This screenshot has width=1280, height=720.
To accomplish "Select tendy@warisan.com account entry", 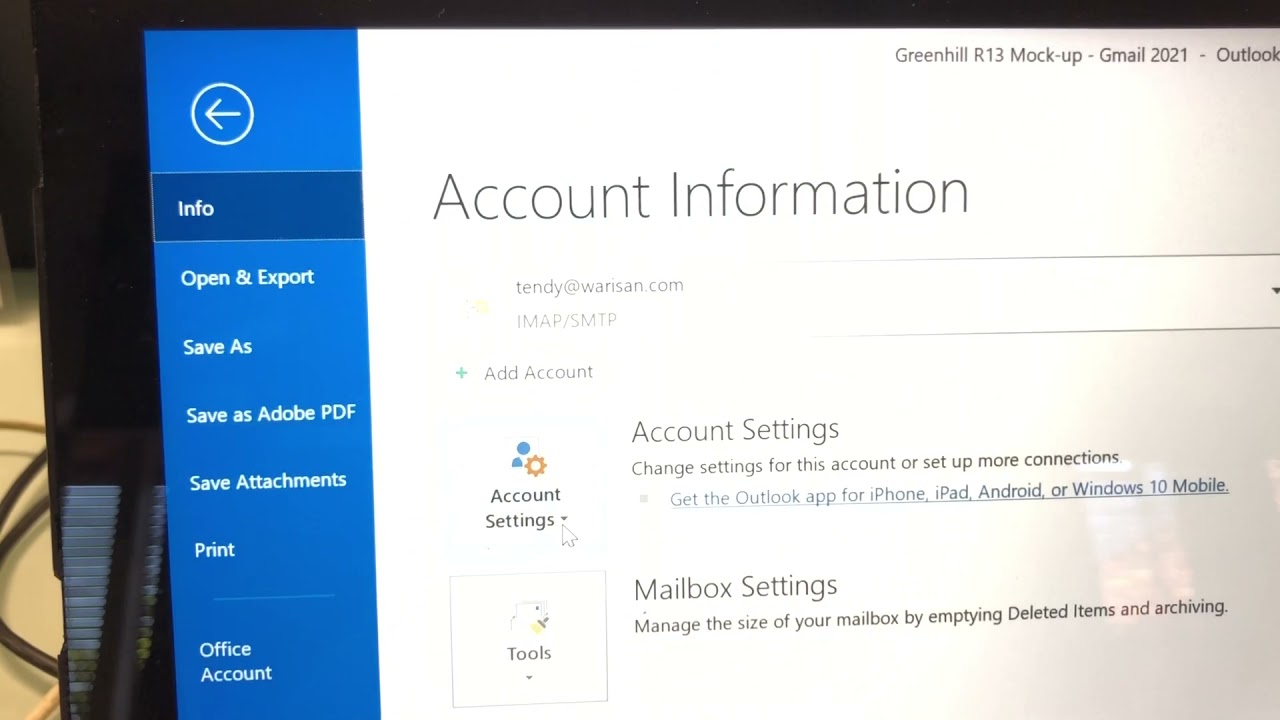I will 600,285.
